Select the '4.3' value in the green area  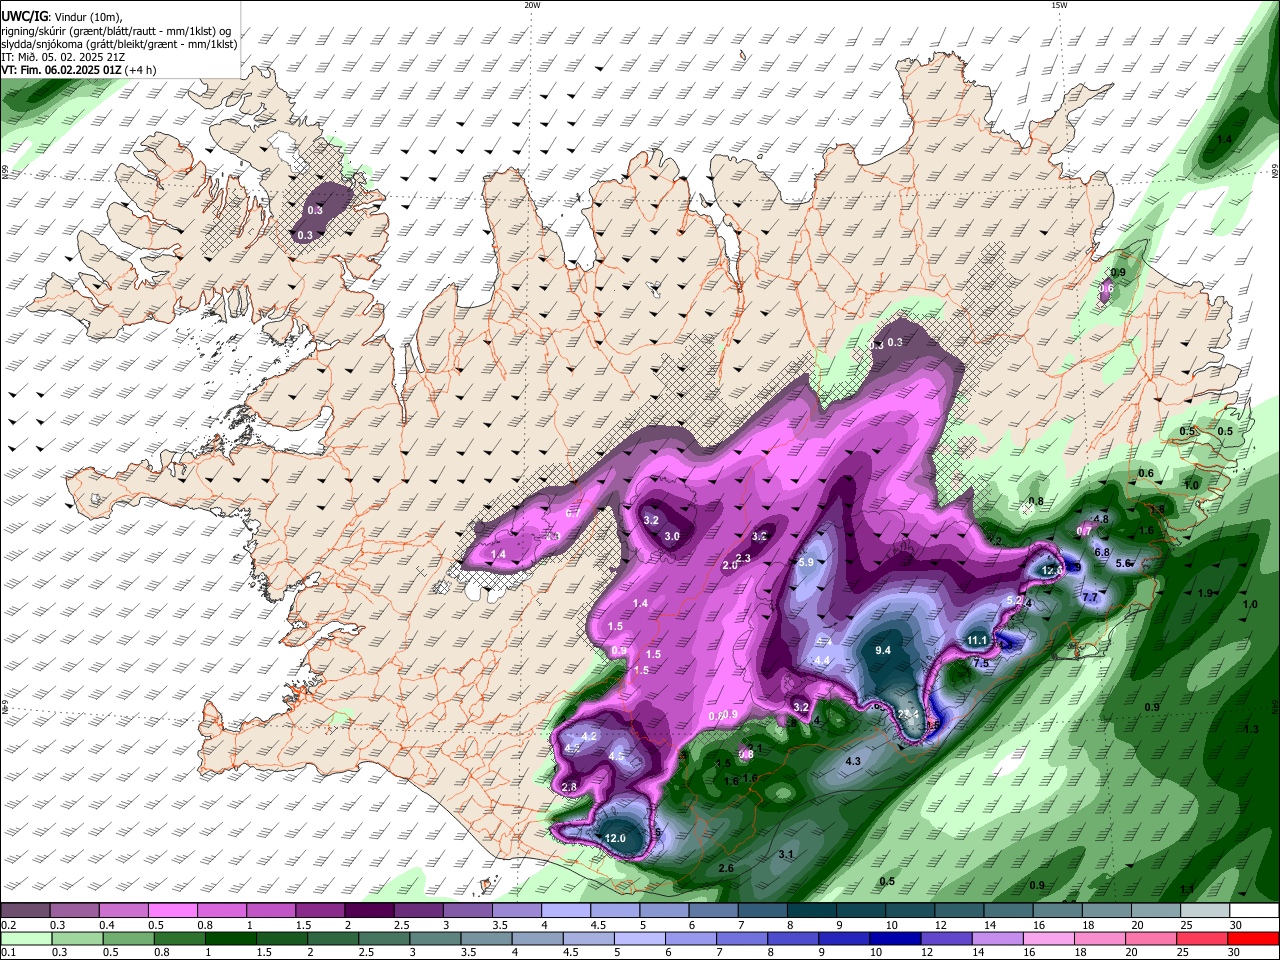tap(853, 761)
